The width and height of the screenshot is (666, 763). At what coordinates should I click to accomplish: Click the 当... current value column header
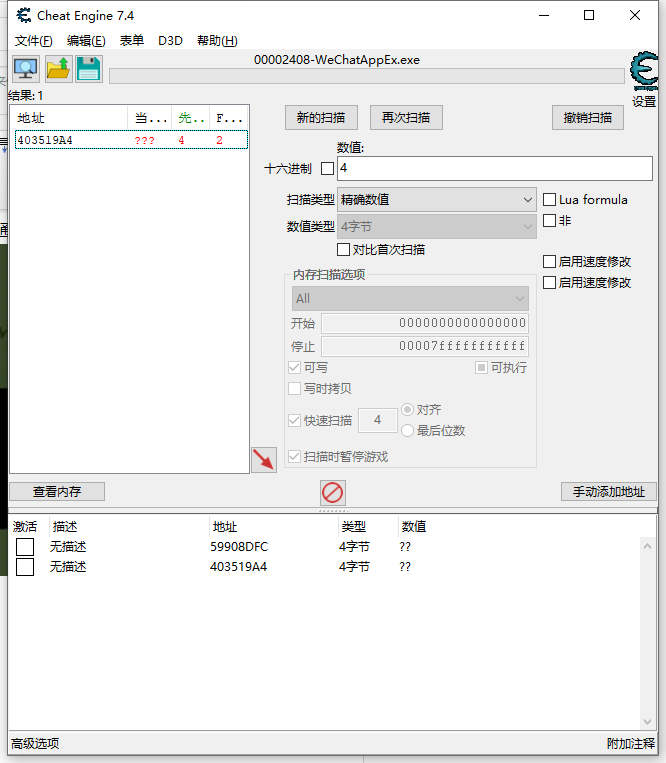point(150,118)
